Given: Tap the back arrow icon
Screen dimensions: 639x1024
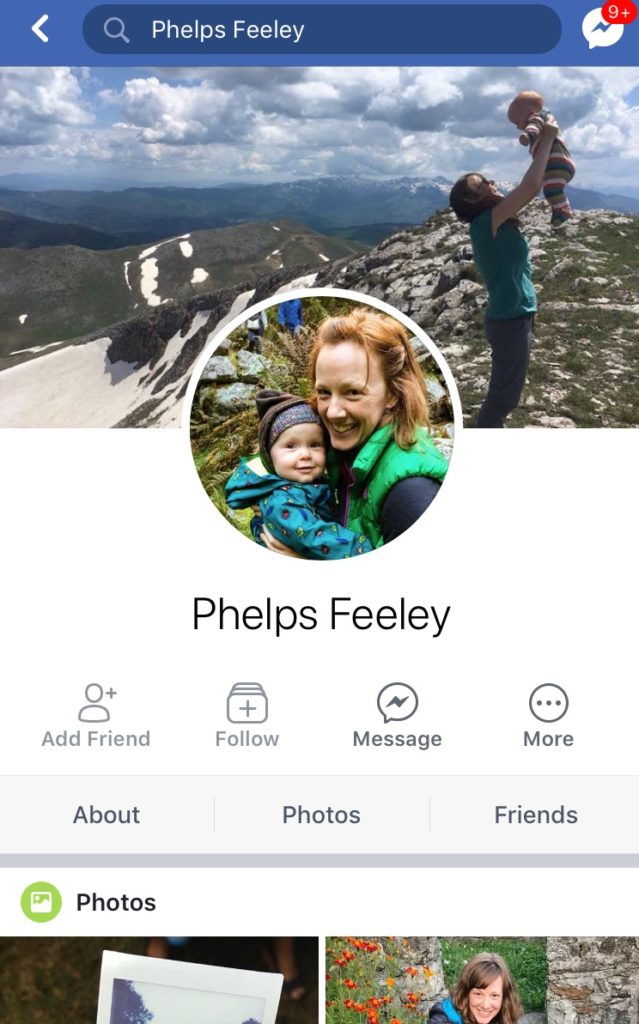Looking at the screenshot, I should pos(41,29).
